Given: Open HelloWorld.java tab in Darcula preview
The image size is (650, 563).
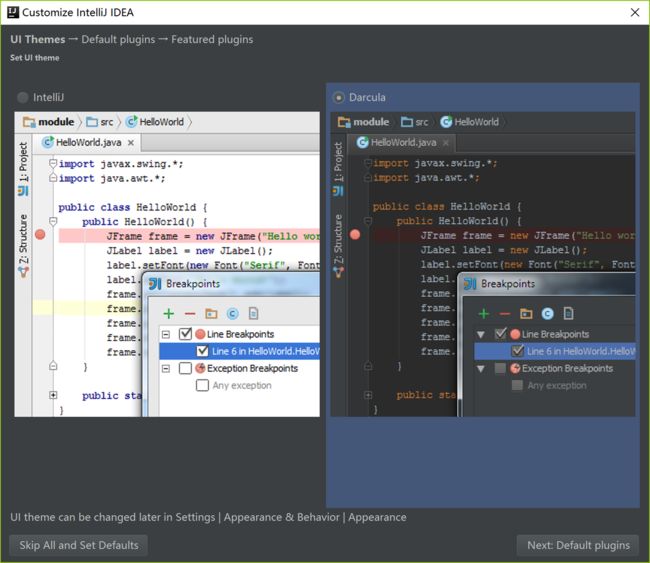Looking at the screenshot, I should tap(403, 143).
